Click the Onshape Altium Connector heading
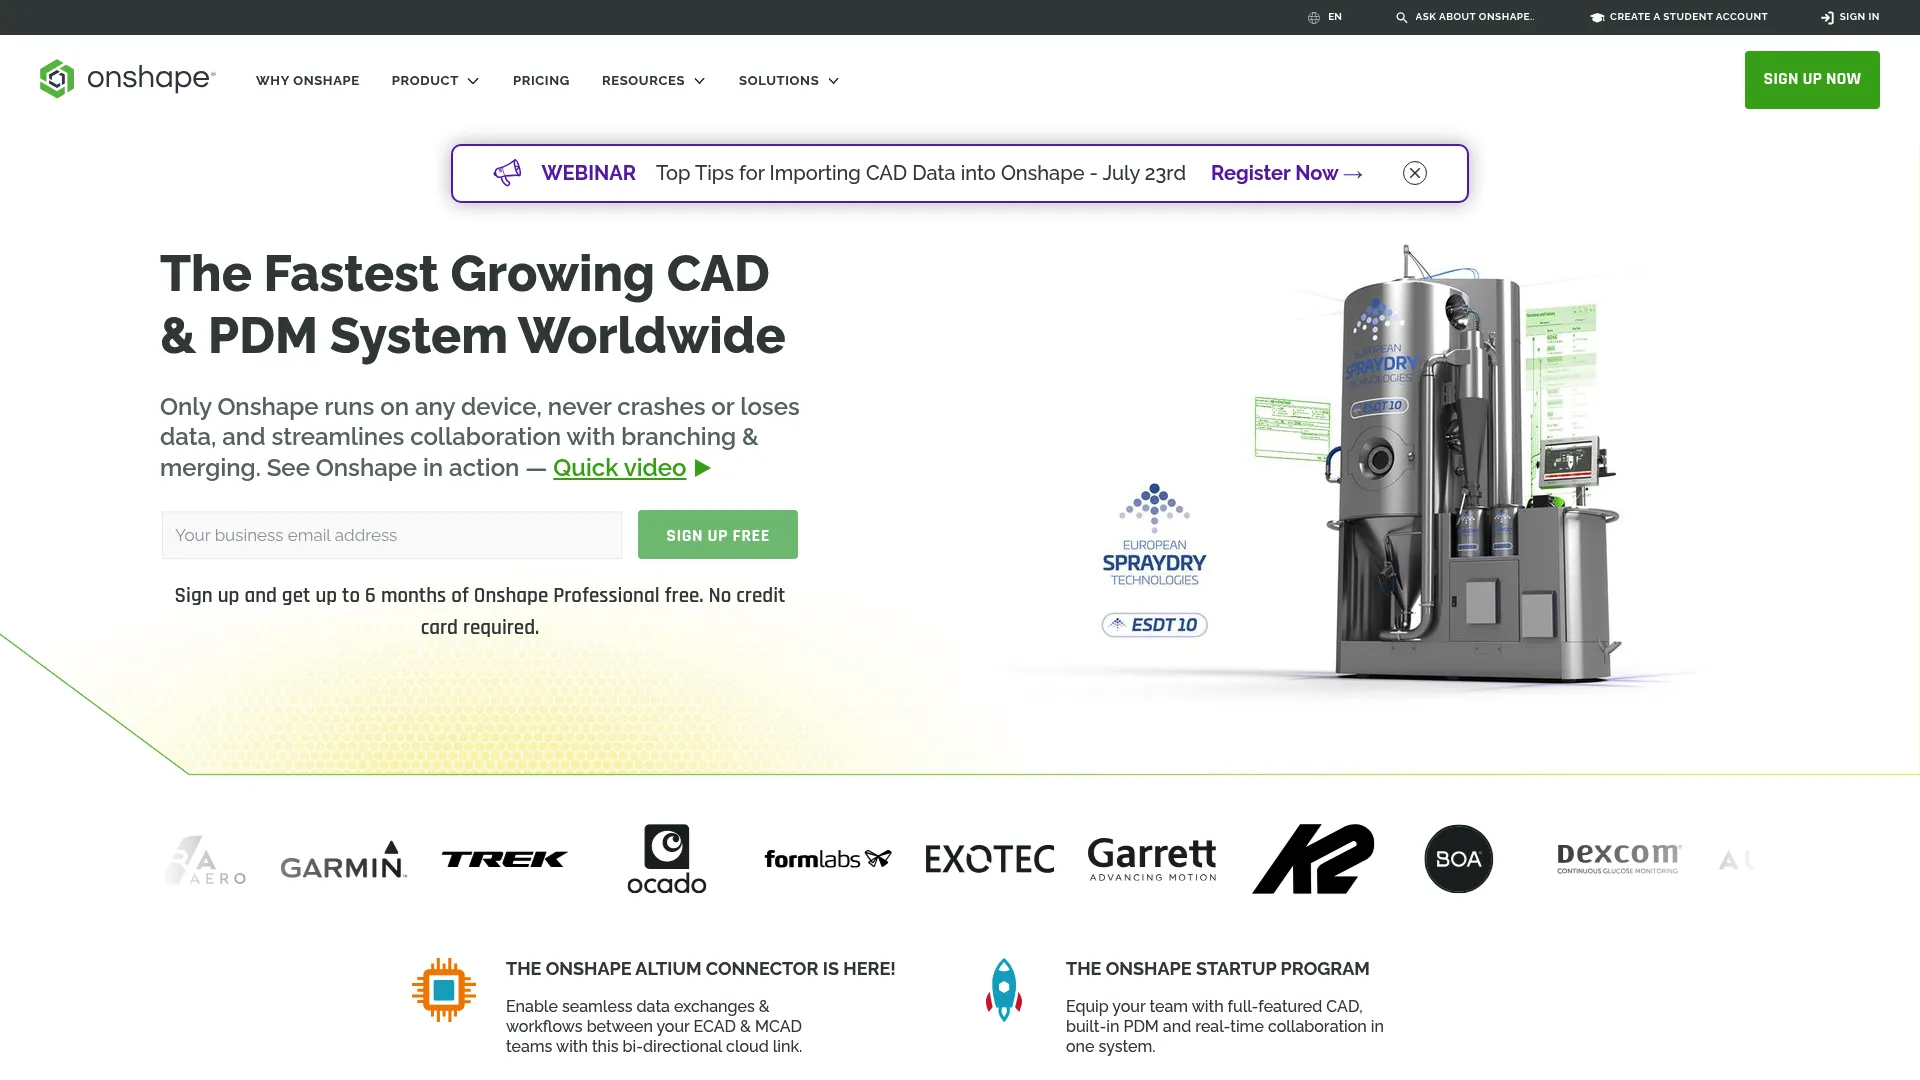Image resolution: width=1920 pixels, height=1080 pixels. 700,969
